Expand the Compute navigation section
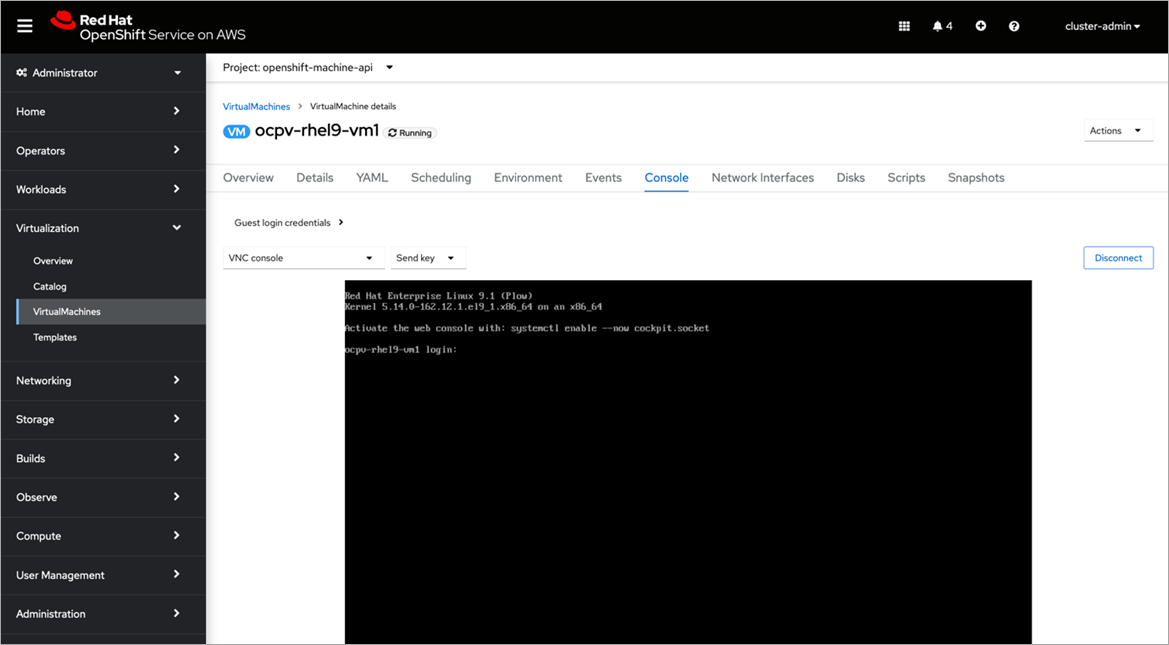 pyautogui.click(x=103, y=535)
